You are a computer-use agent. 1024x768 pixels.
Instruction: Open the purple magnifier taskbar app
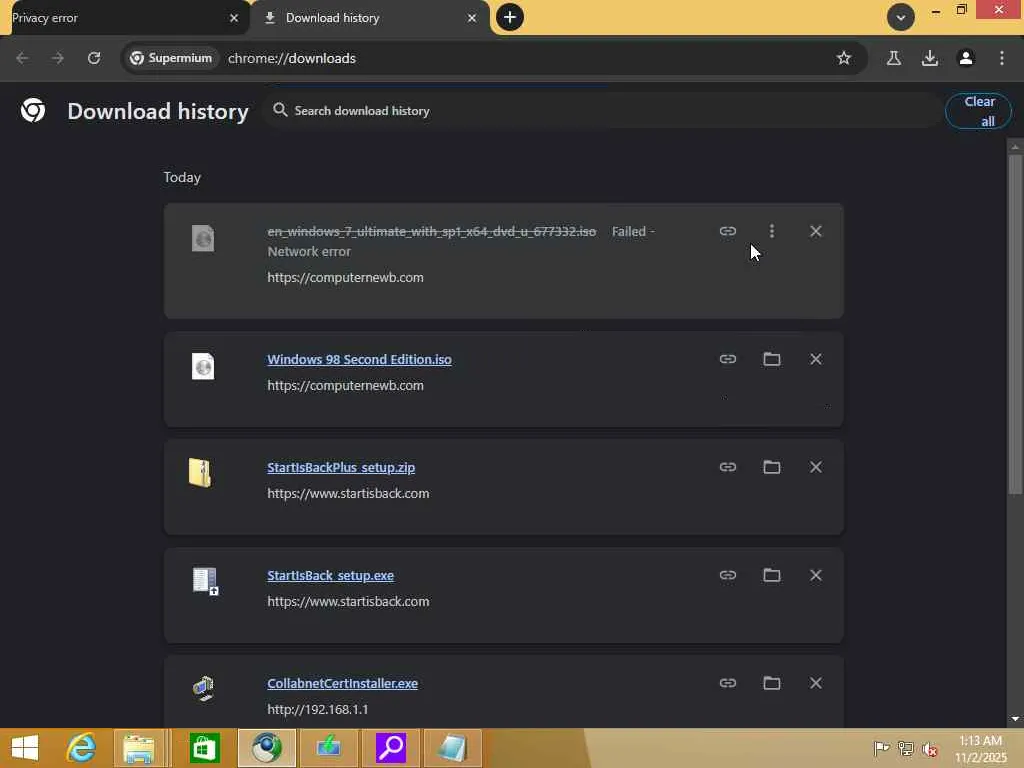tap(391, 748)
